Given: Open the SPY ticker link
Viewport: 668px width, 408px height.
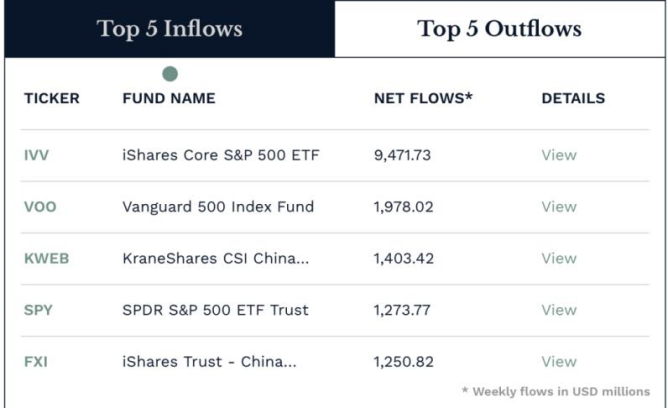Looking at the screenshot, I should pyautogui.click(x=37, y=310).
